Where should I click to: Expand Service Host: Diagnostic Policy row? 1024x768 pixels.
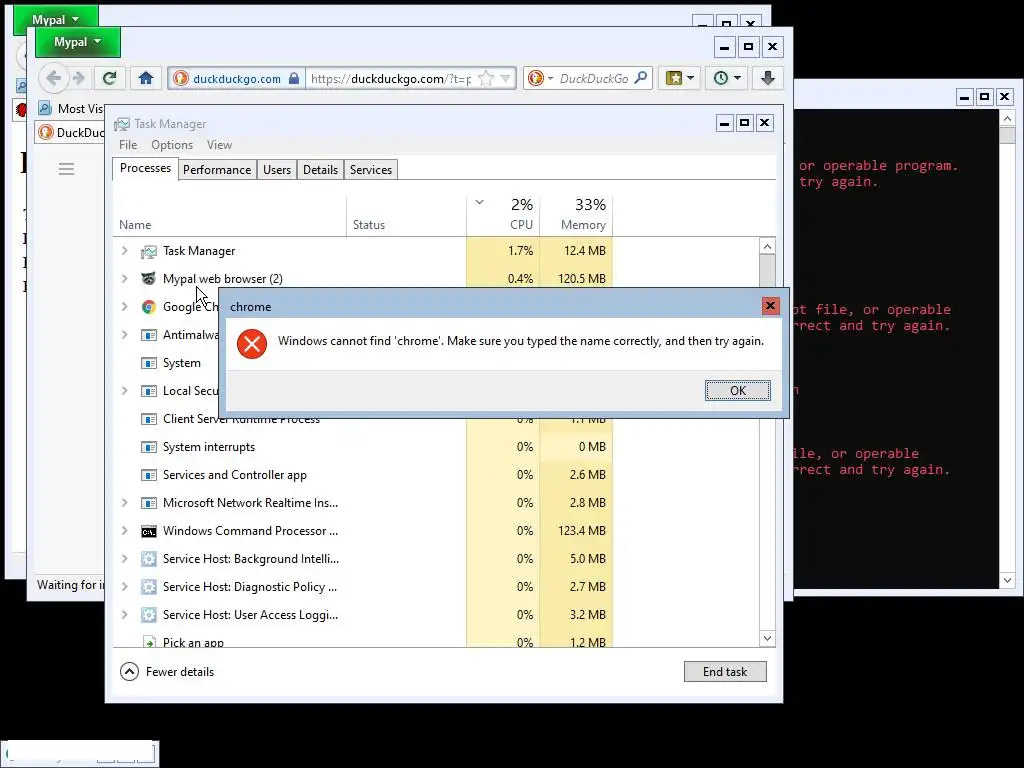[124, 586]
